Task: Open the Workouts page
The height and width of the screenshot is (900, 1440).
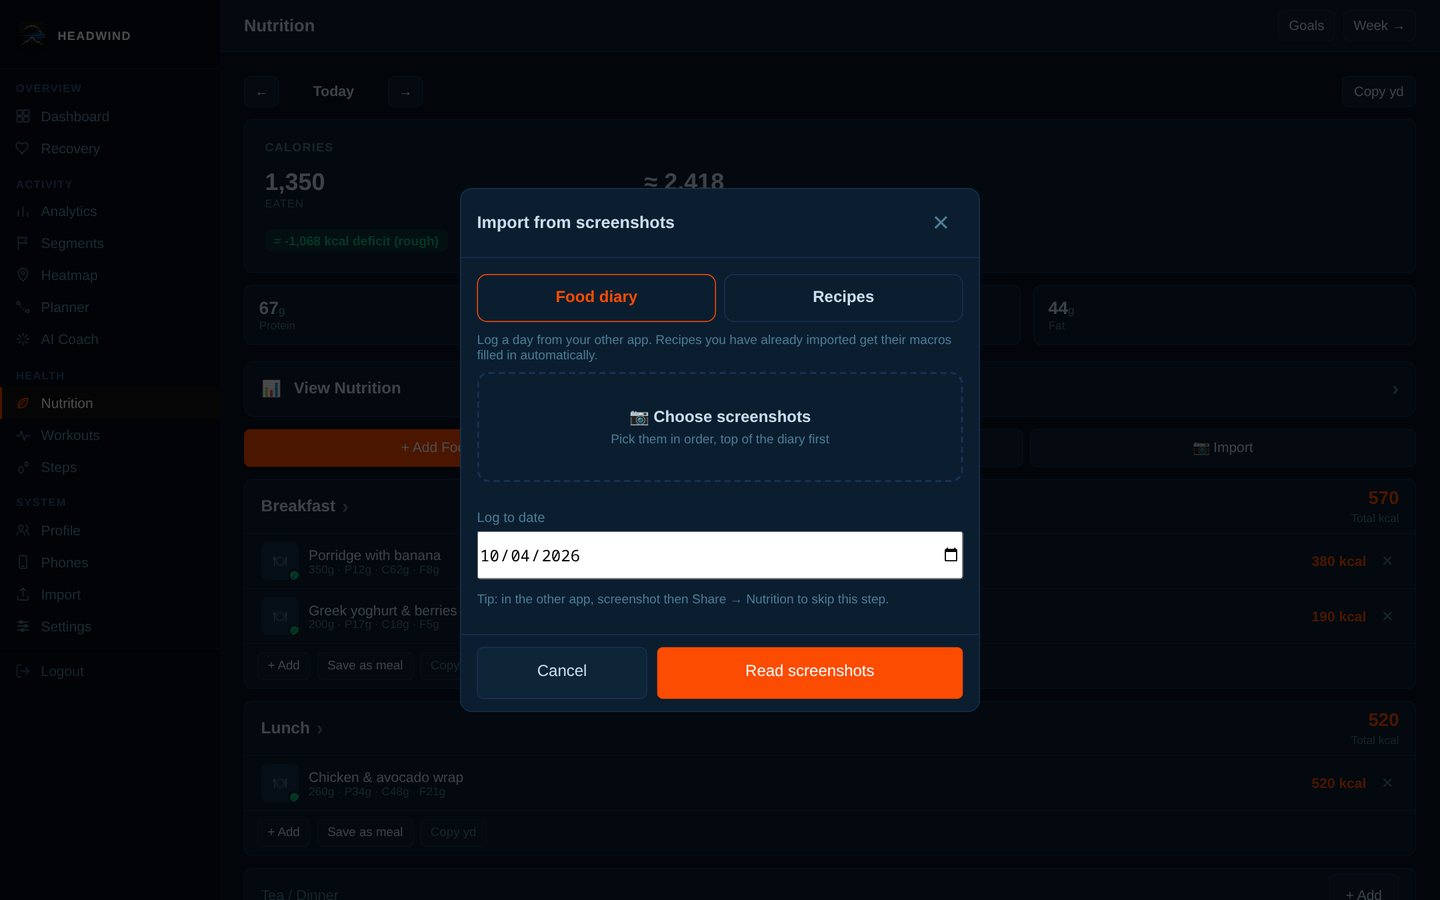Action: coord(110,435)
